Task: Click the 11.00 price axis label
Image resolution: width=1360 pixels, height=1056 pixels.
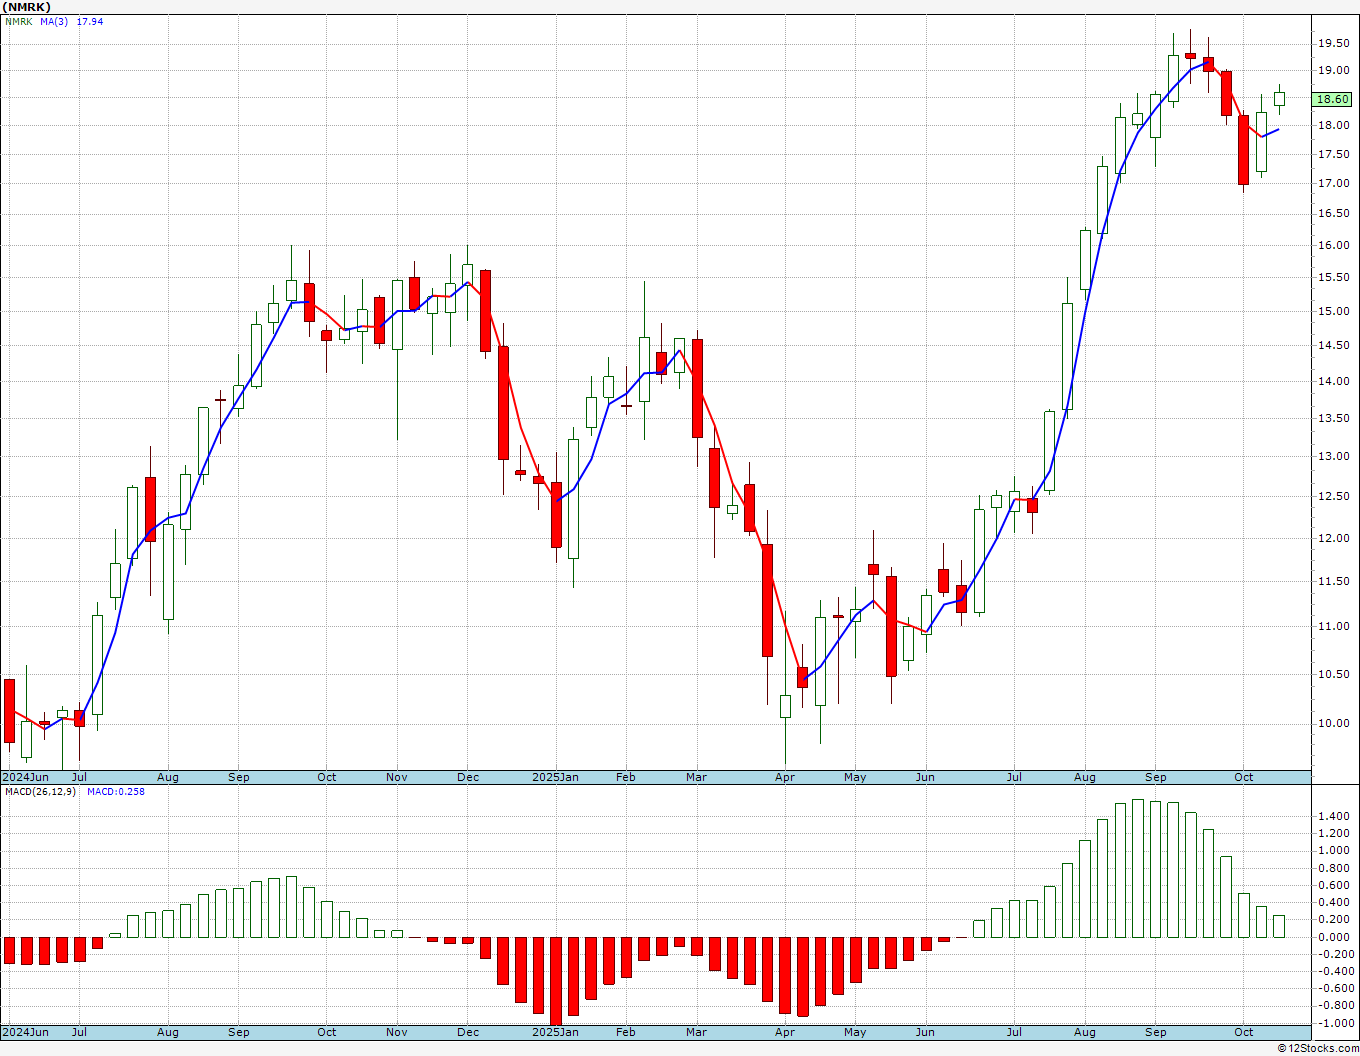Action: point(1333,627)
